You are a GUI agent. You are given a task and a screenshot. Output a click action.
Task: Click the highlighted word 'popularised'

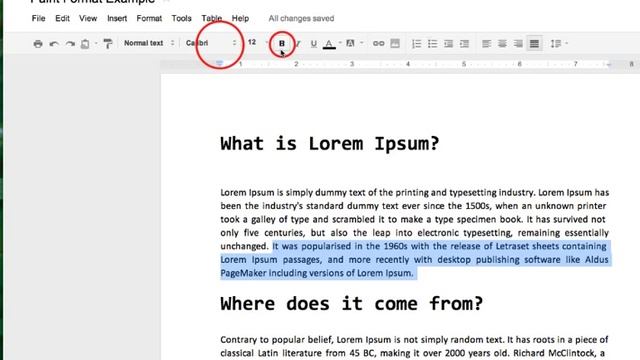(x=326, y=247)
